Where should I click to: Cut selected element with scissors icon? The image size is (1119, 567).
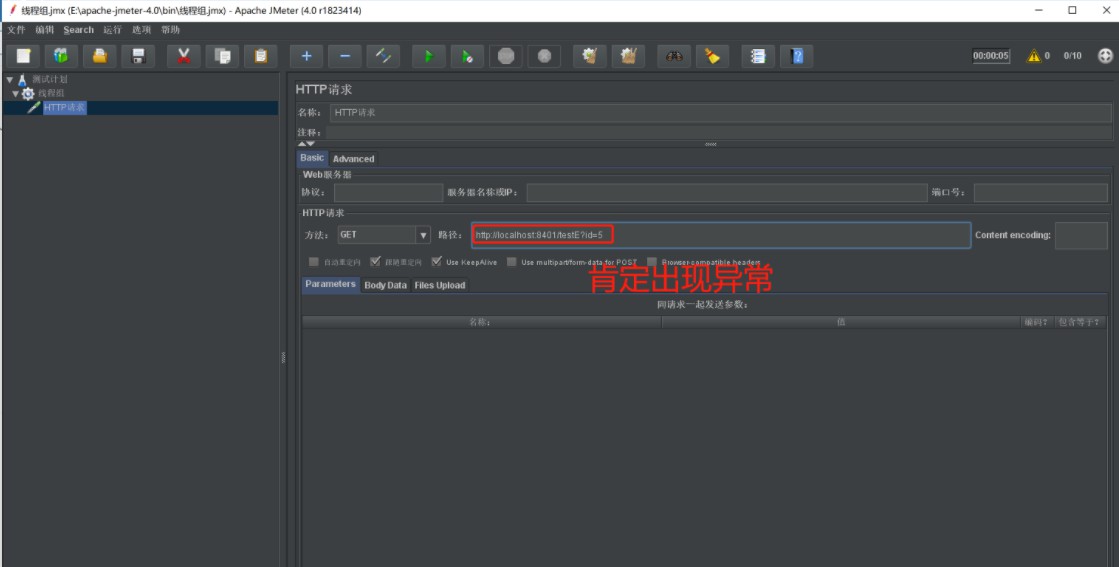[183, 56]
